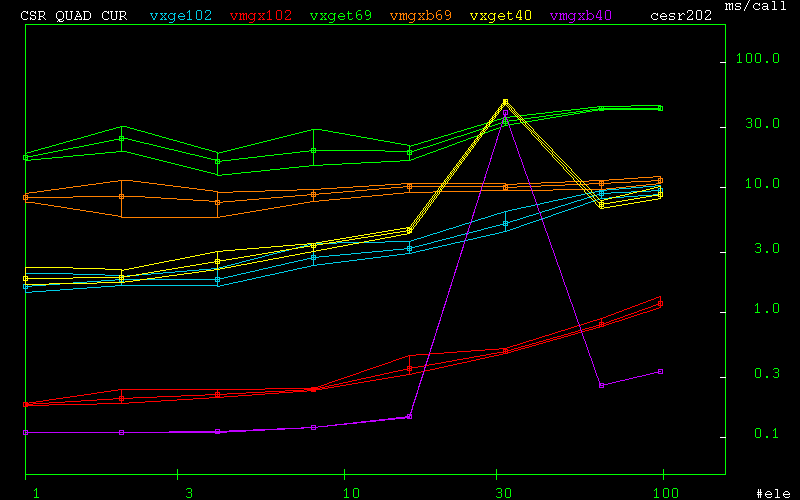Click the '100' x-axis tick label
Image resolution: width=800 pixels, height=500 pixels.
[x=666, y=493]
